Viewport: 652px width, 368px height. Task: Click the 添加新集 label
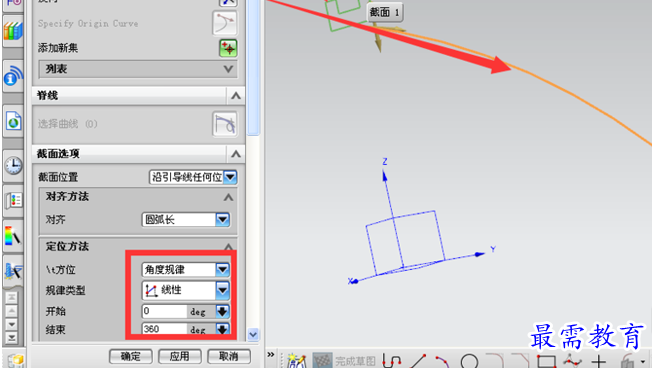pyautogui.click(x=58, y=48)
